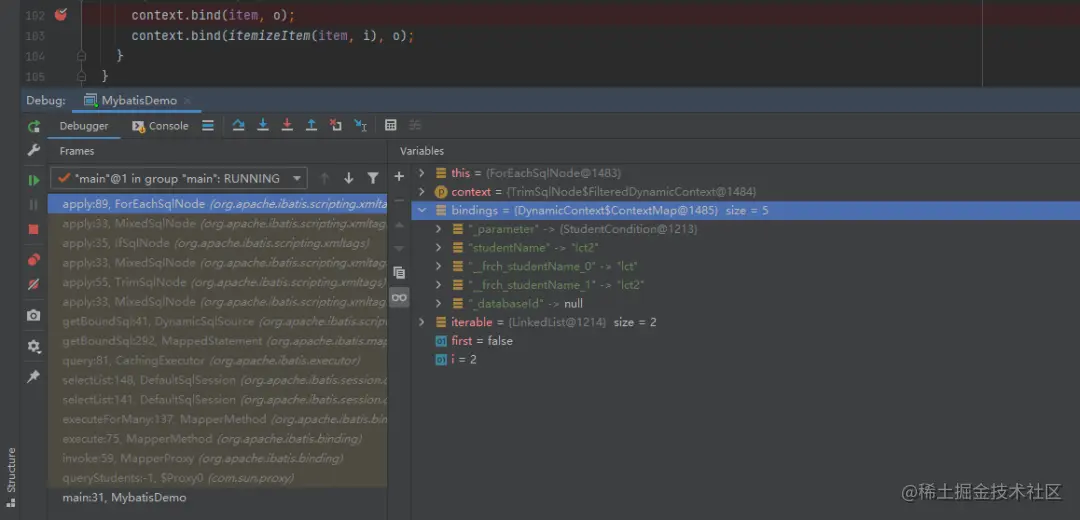1080x520 pixels.
Task: Collapse the 'bindings' variable node
Action: [422, 210]
